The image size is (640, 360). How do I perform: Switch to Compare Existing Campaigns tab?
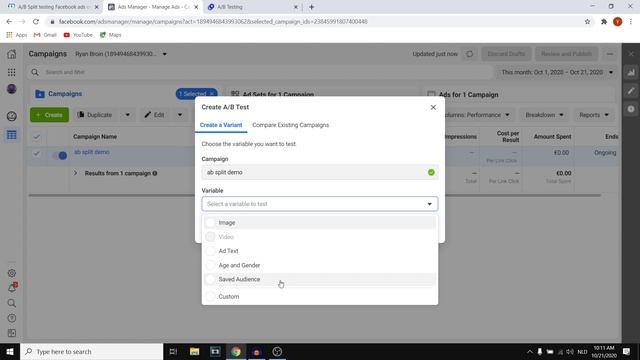coord(291,125)
